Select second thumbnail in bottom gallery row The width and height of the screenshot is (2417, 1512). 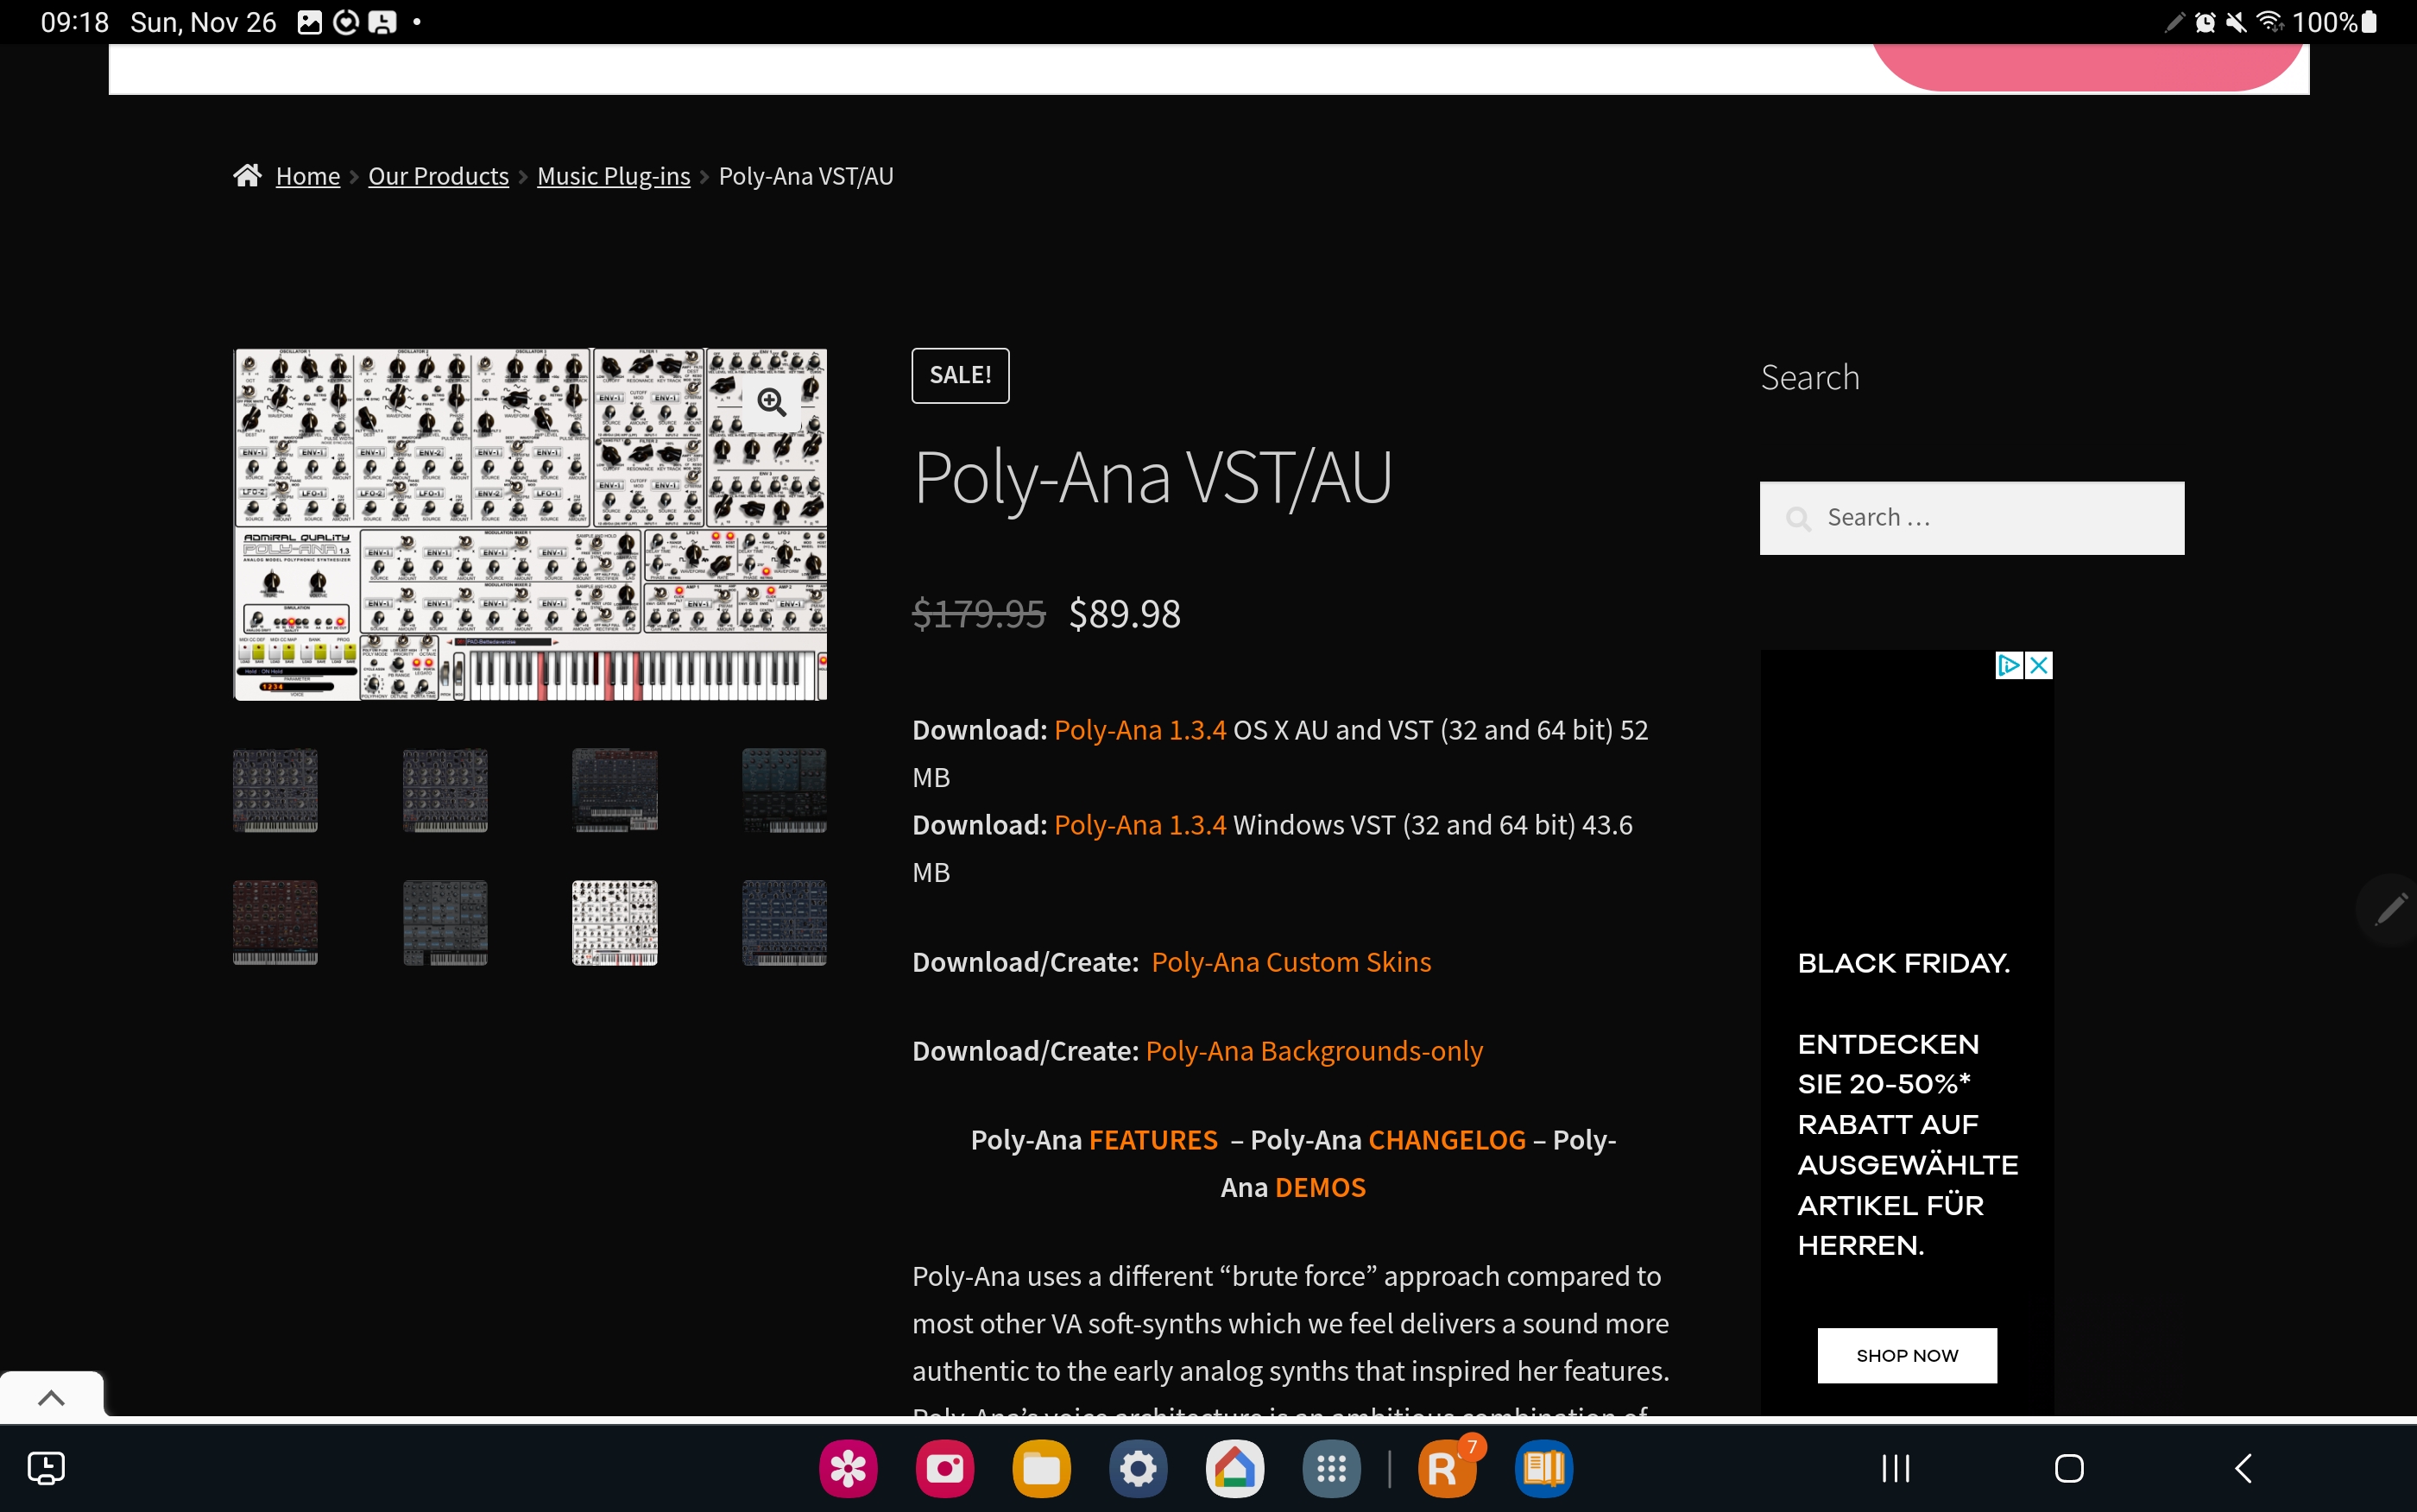(x=445, y=922)
